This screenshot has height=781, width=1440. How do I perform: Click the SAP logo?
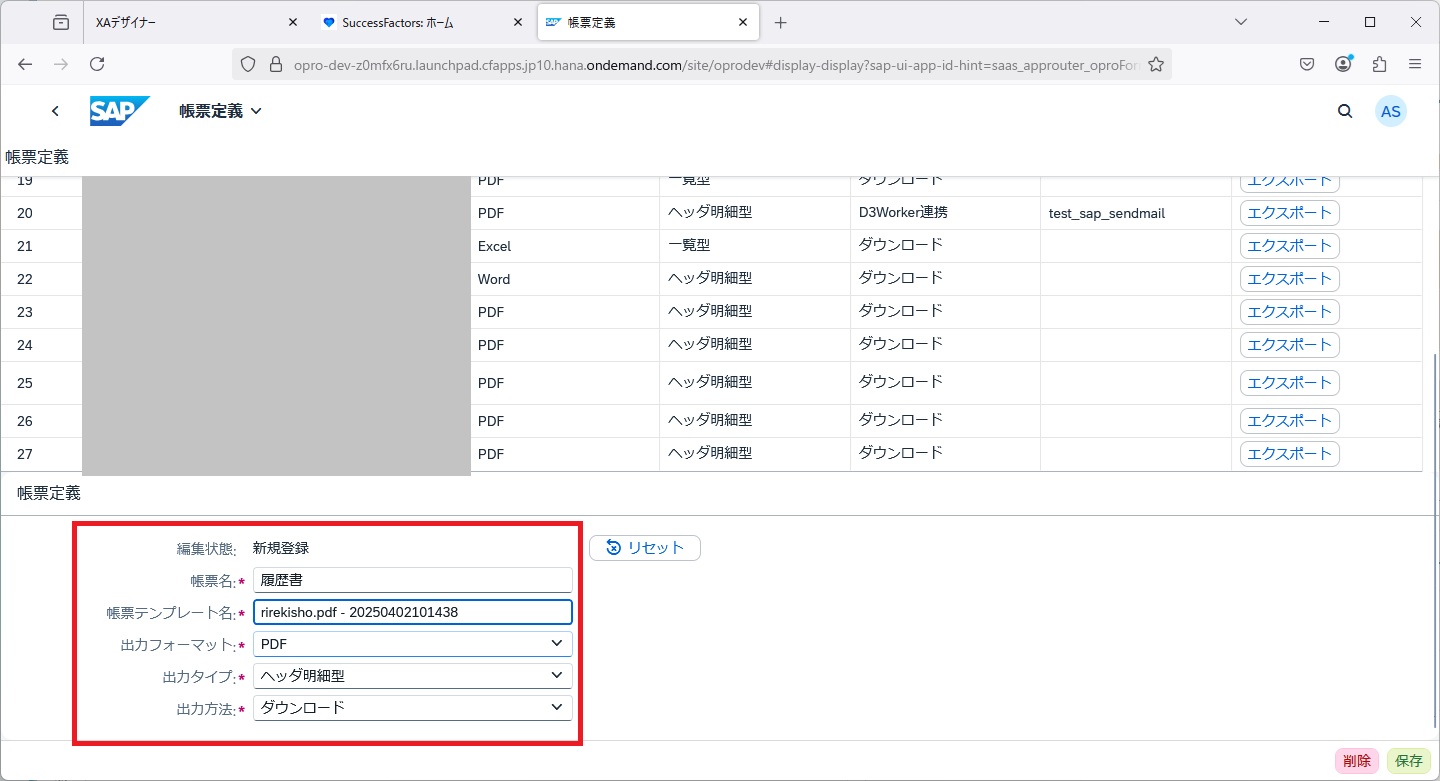pyautogui.click(x=119, y=111)
